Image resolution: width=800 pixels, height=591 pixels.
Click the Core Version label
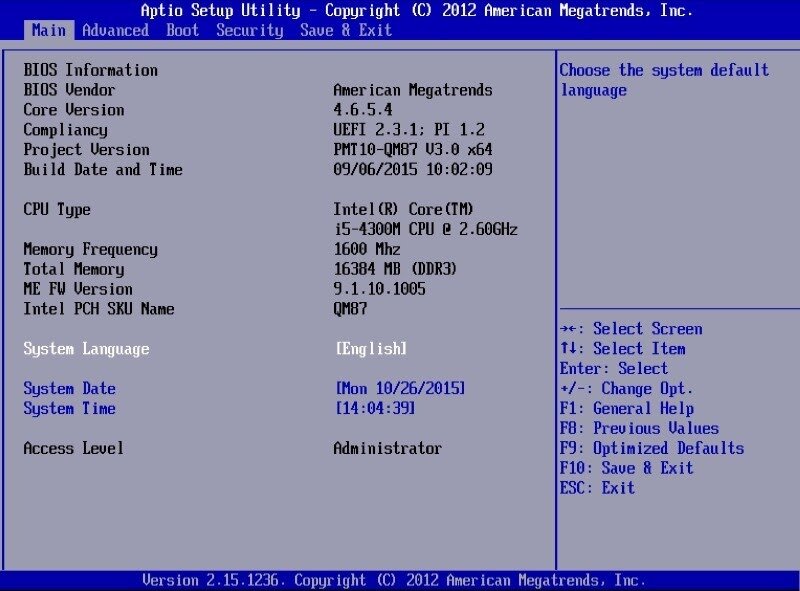tap(74, 110)
